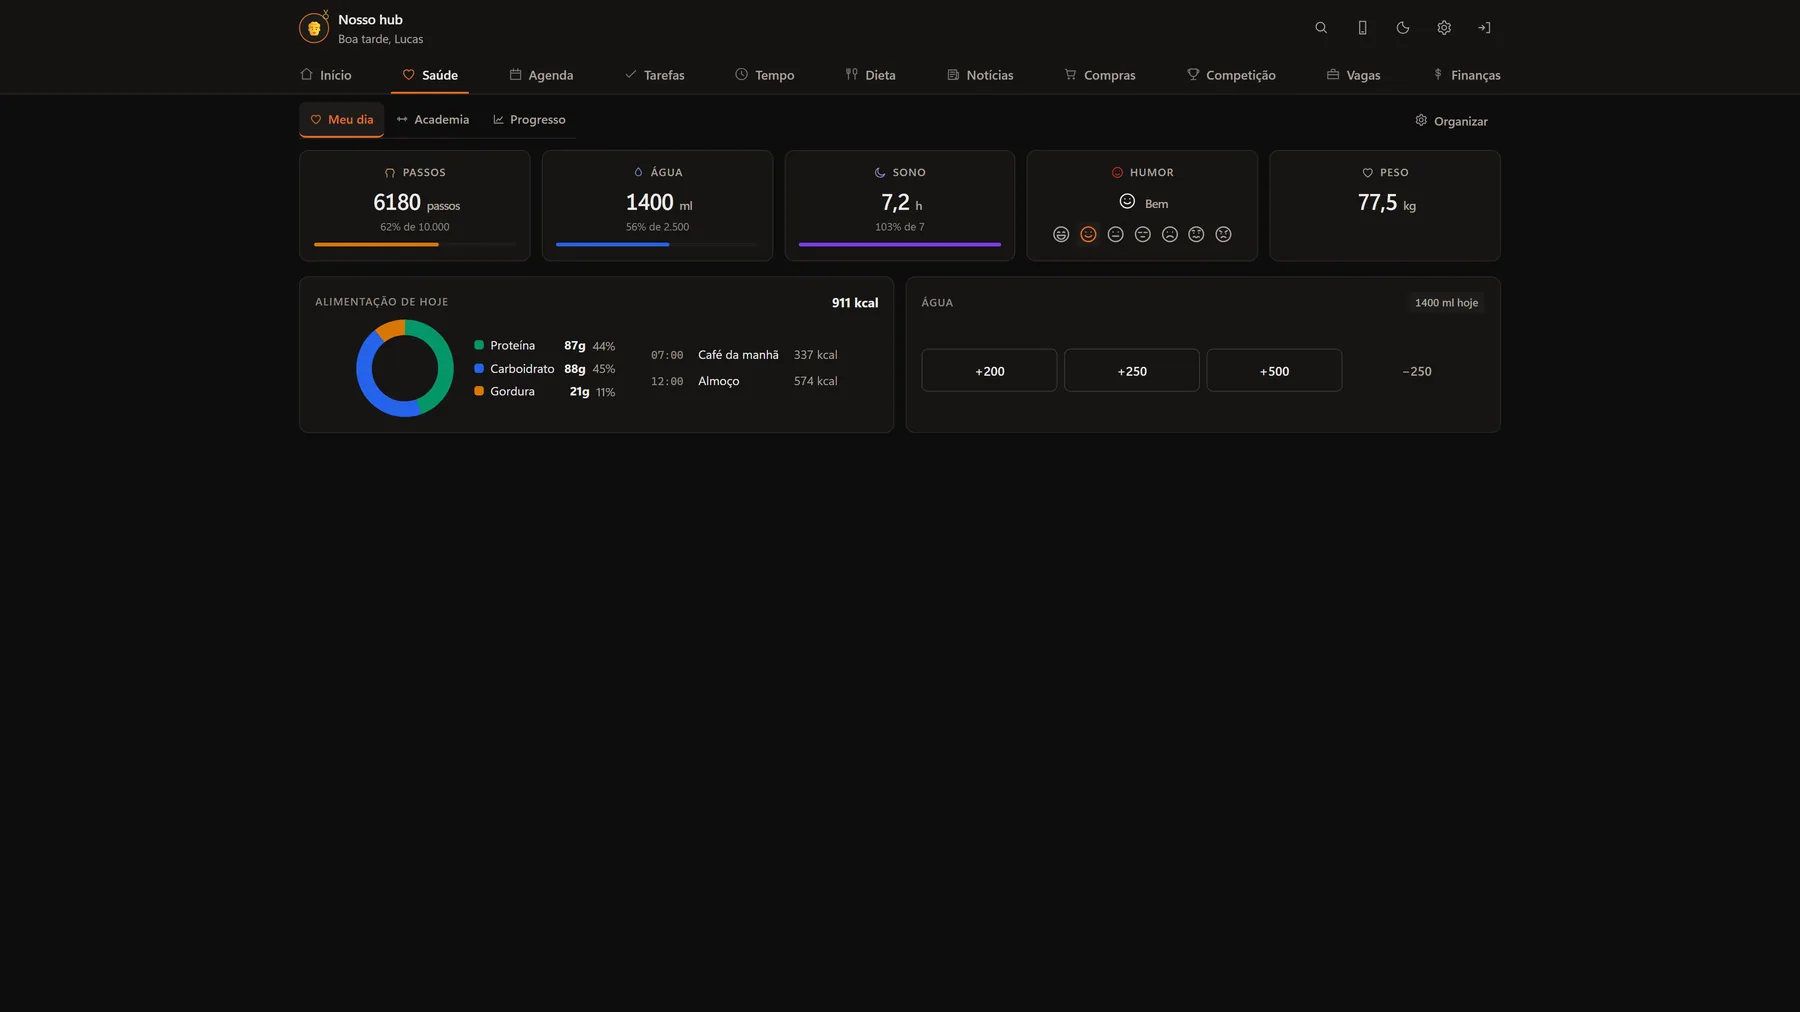
Task: Select the neutral face mood
Action: pyautogui.click(x=1115, y=234)
